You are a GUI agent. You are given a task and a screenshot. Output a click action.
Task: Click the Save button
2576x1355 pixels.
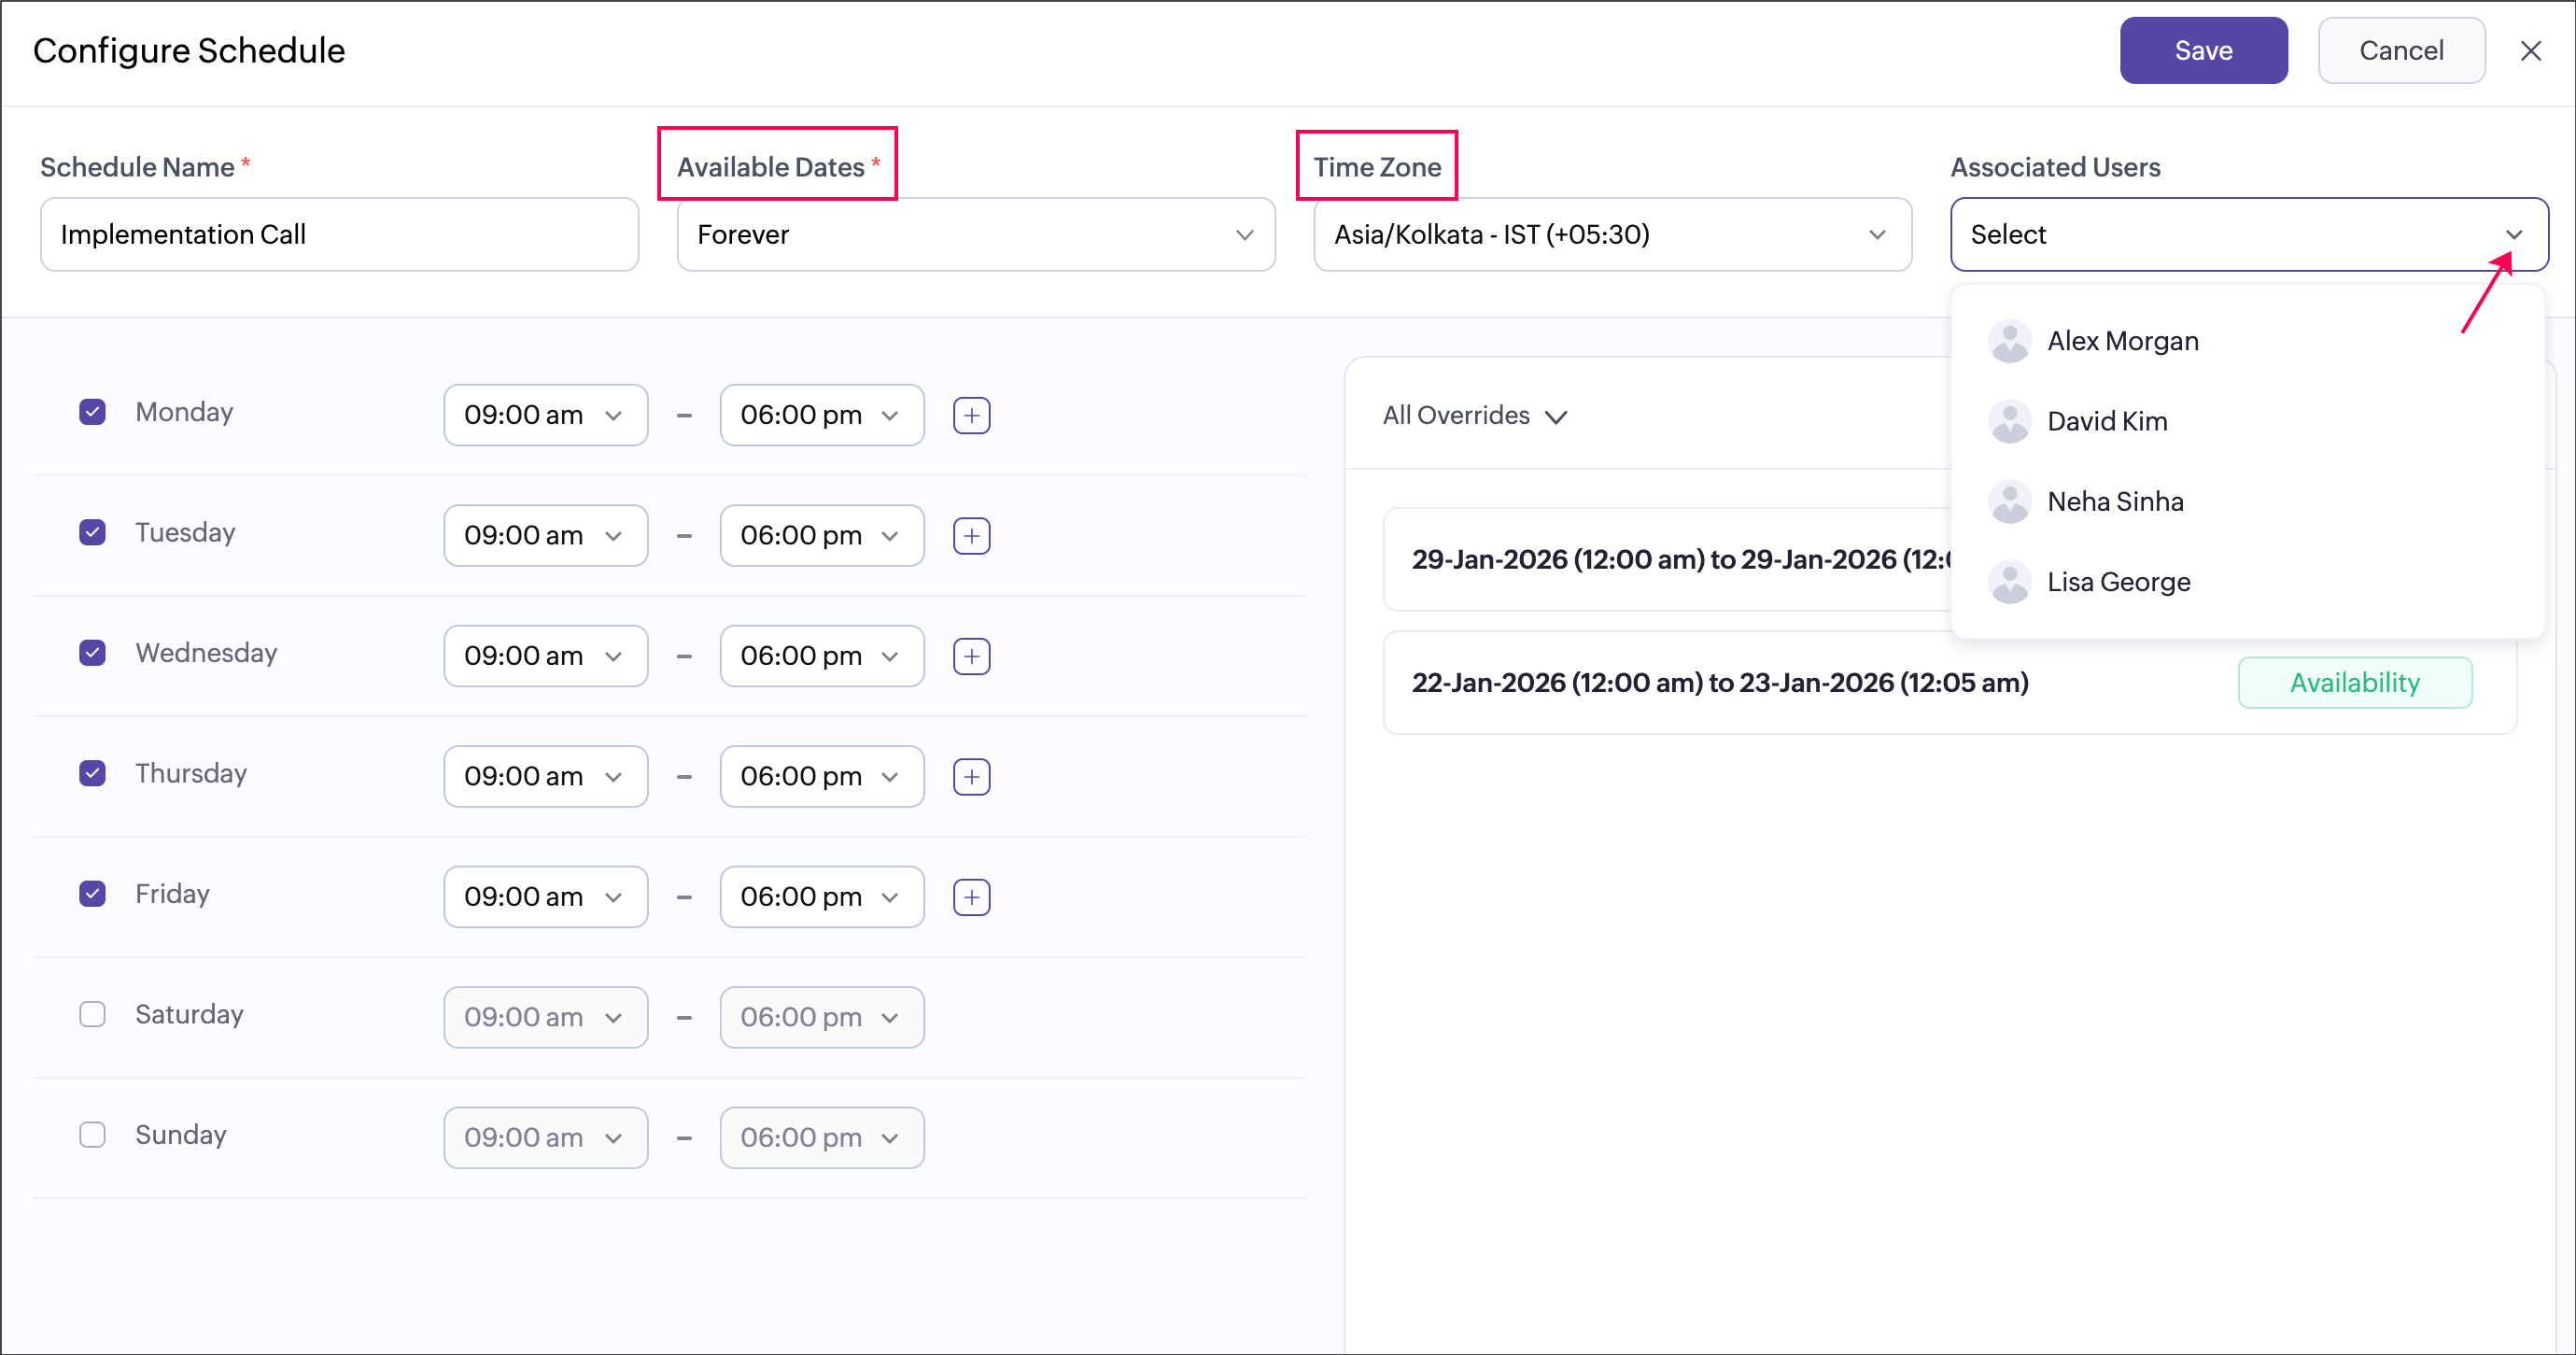[x=2203, y=51]
